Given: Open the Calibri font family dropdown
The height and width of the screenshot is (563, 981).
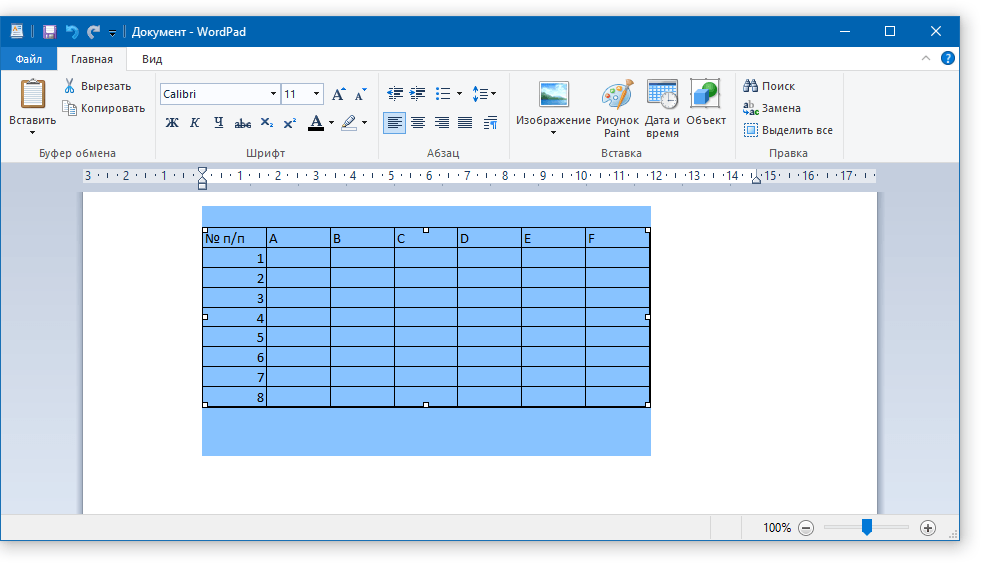Looking at the screenshot, I should coord(273,94).
